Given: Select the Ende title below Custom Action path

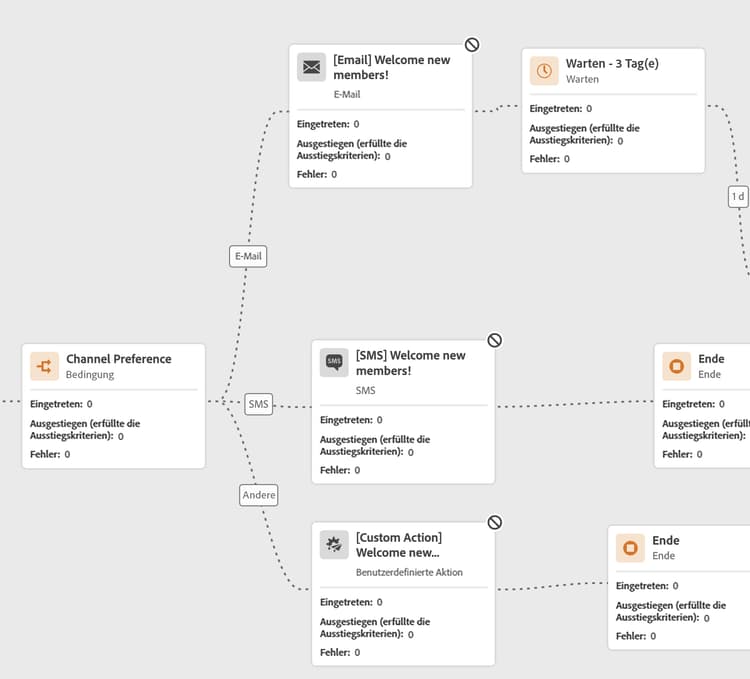Looking at the screenshot, I should (665, 540).
